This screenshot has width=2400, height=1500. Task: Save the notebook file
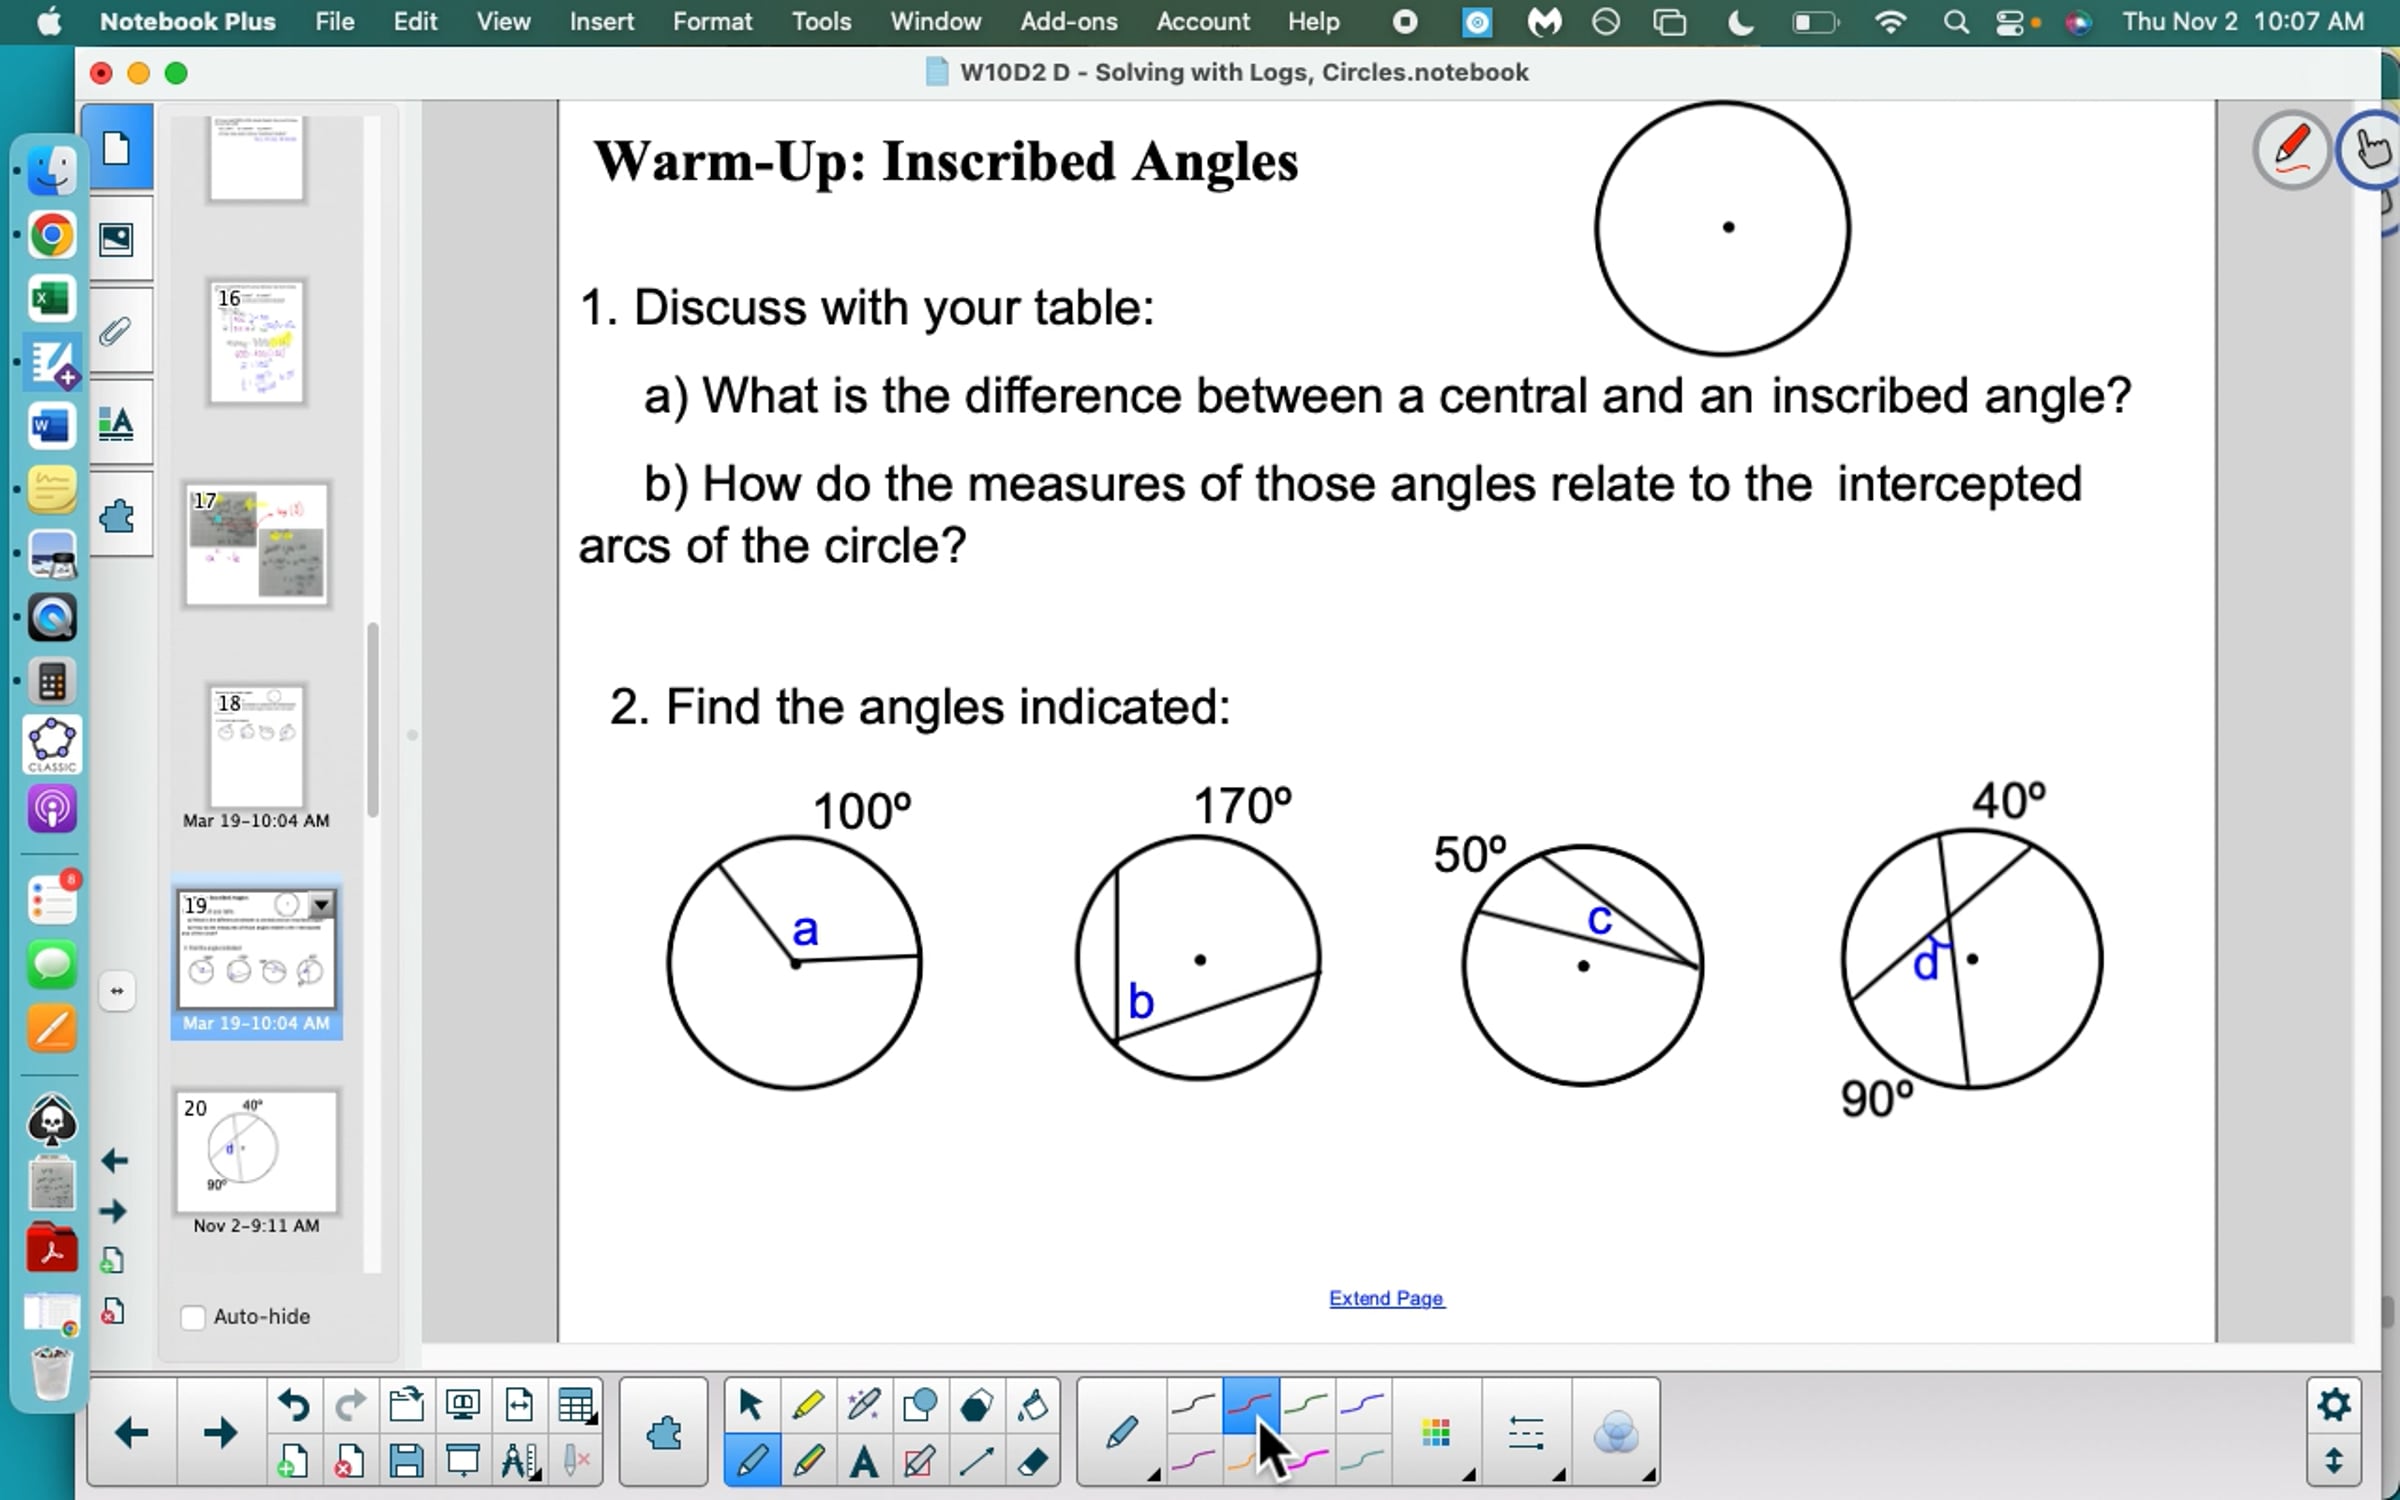[406, 1462]
